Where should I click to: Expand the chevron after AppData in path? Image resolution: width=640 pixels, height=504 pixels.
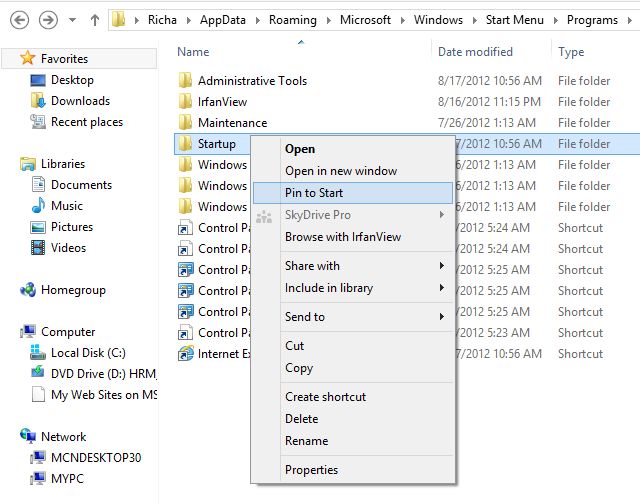coord(258,20)
